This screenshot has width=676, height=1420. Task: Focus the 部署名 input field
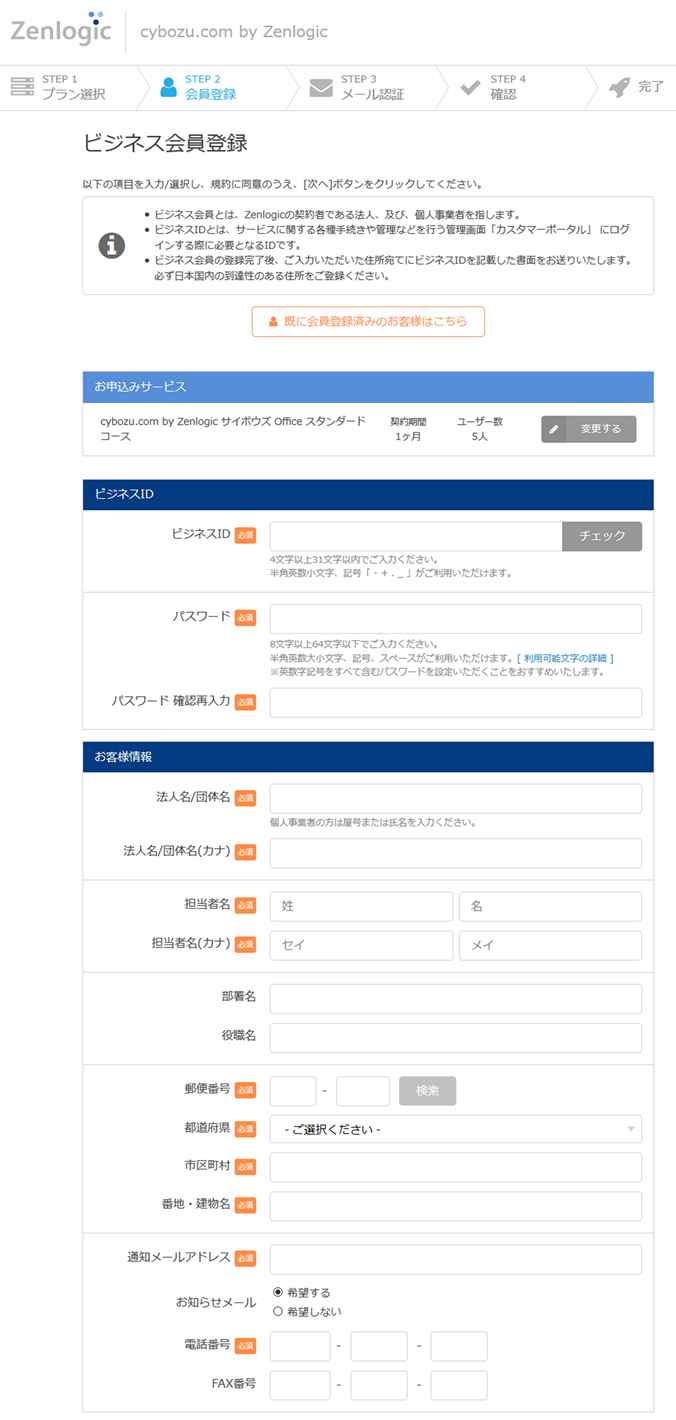coord(456,999)
